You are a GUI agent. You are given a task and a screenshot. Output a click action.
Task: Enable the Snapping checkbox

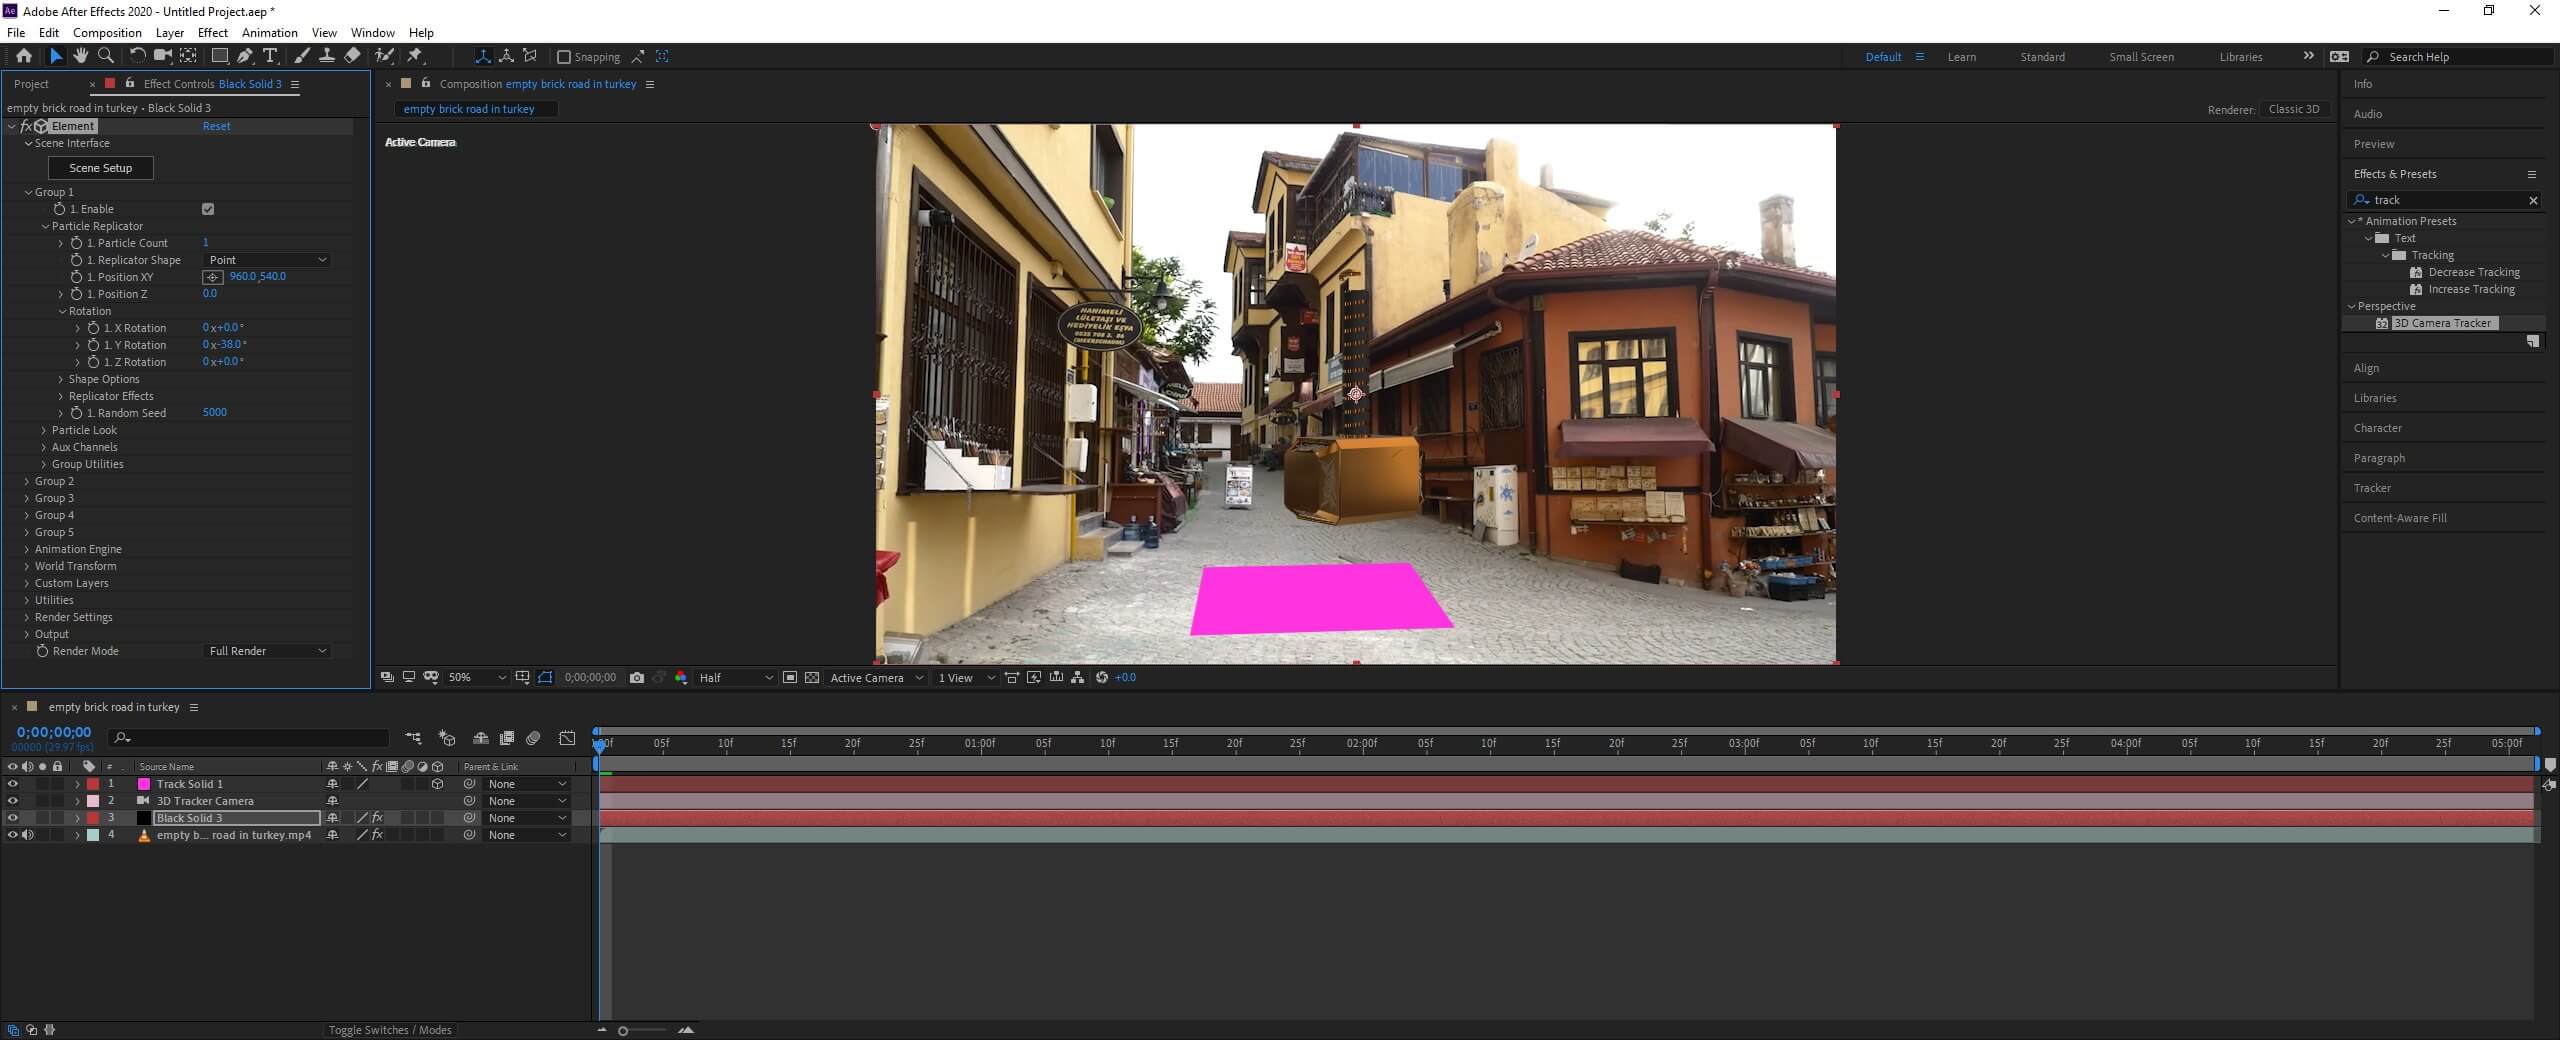coord(564,57)
